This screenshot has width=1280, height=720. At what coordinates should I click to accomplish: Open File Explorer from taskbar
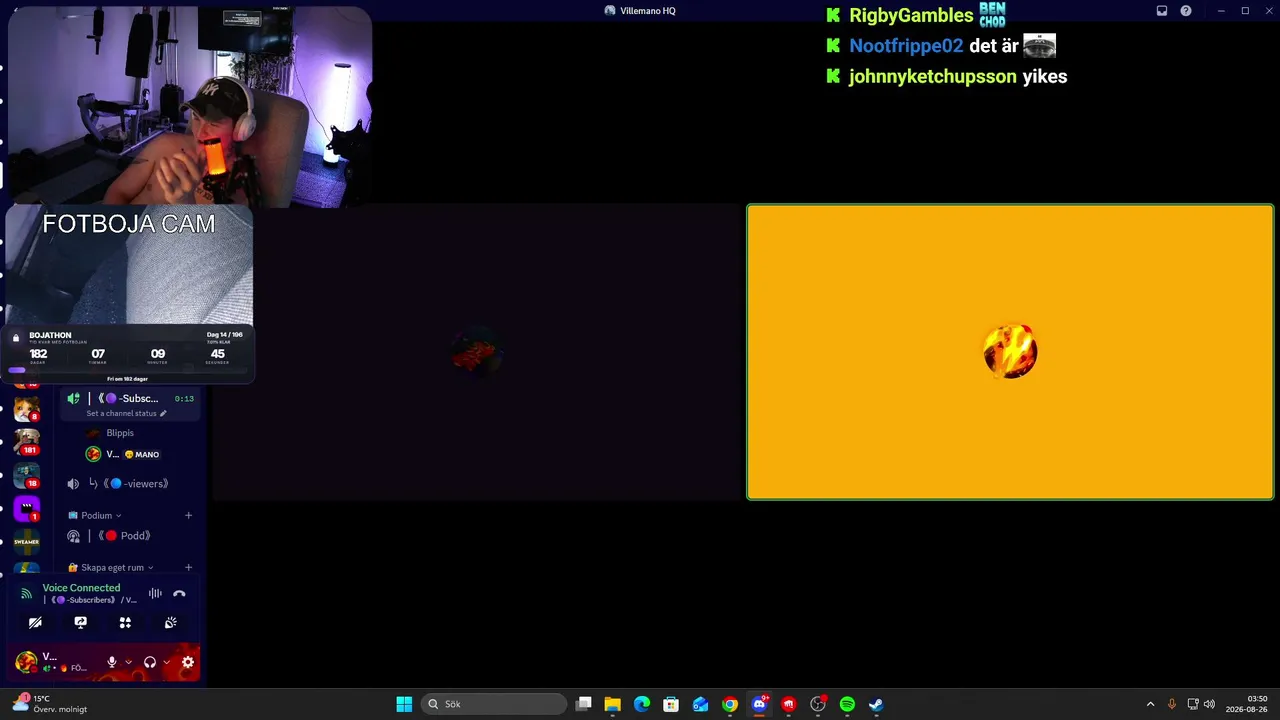click(x=613, y=704)
